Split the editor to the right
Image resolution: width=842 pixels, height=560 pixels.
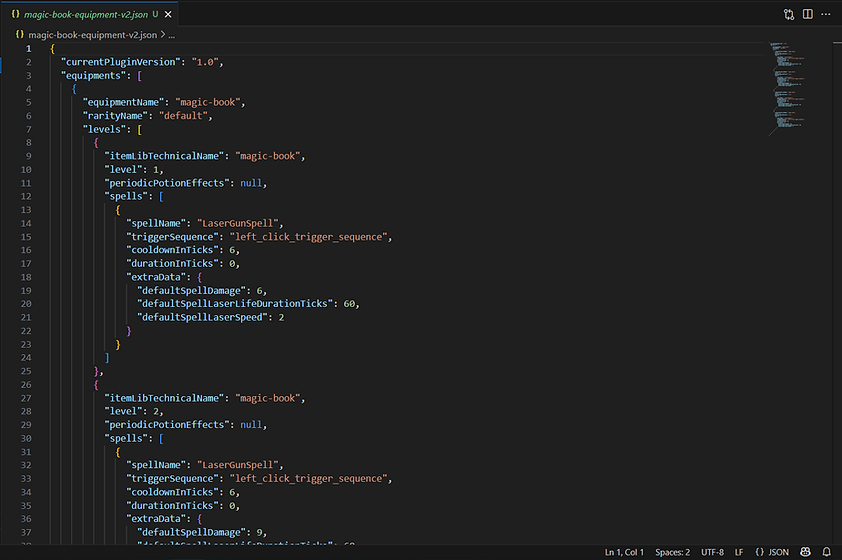pyautogui.click(x=808, y=14)
